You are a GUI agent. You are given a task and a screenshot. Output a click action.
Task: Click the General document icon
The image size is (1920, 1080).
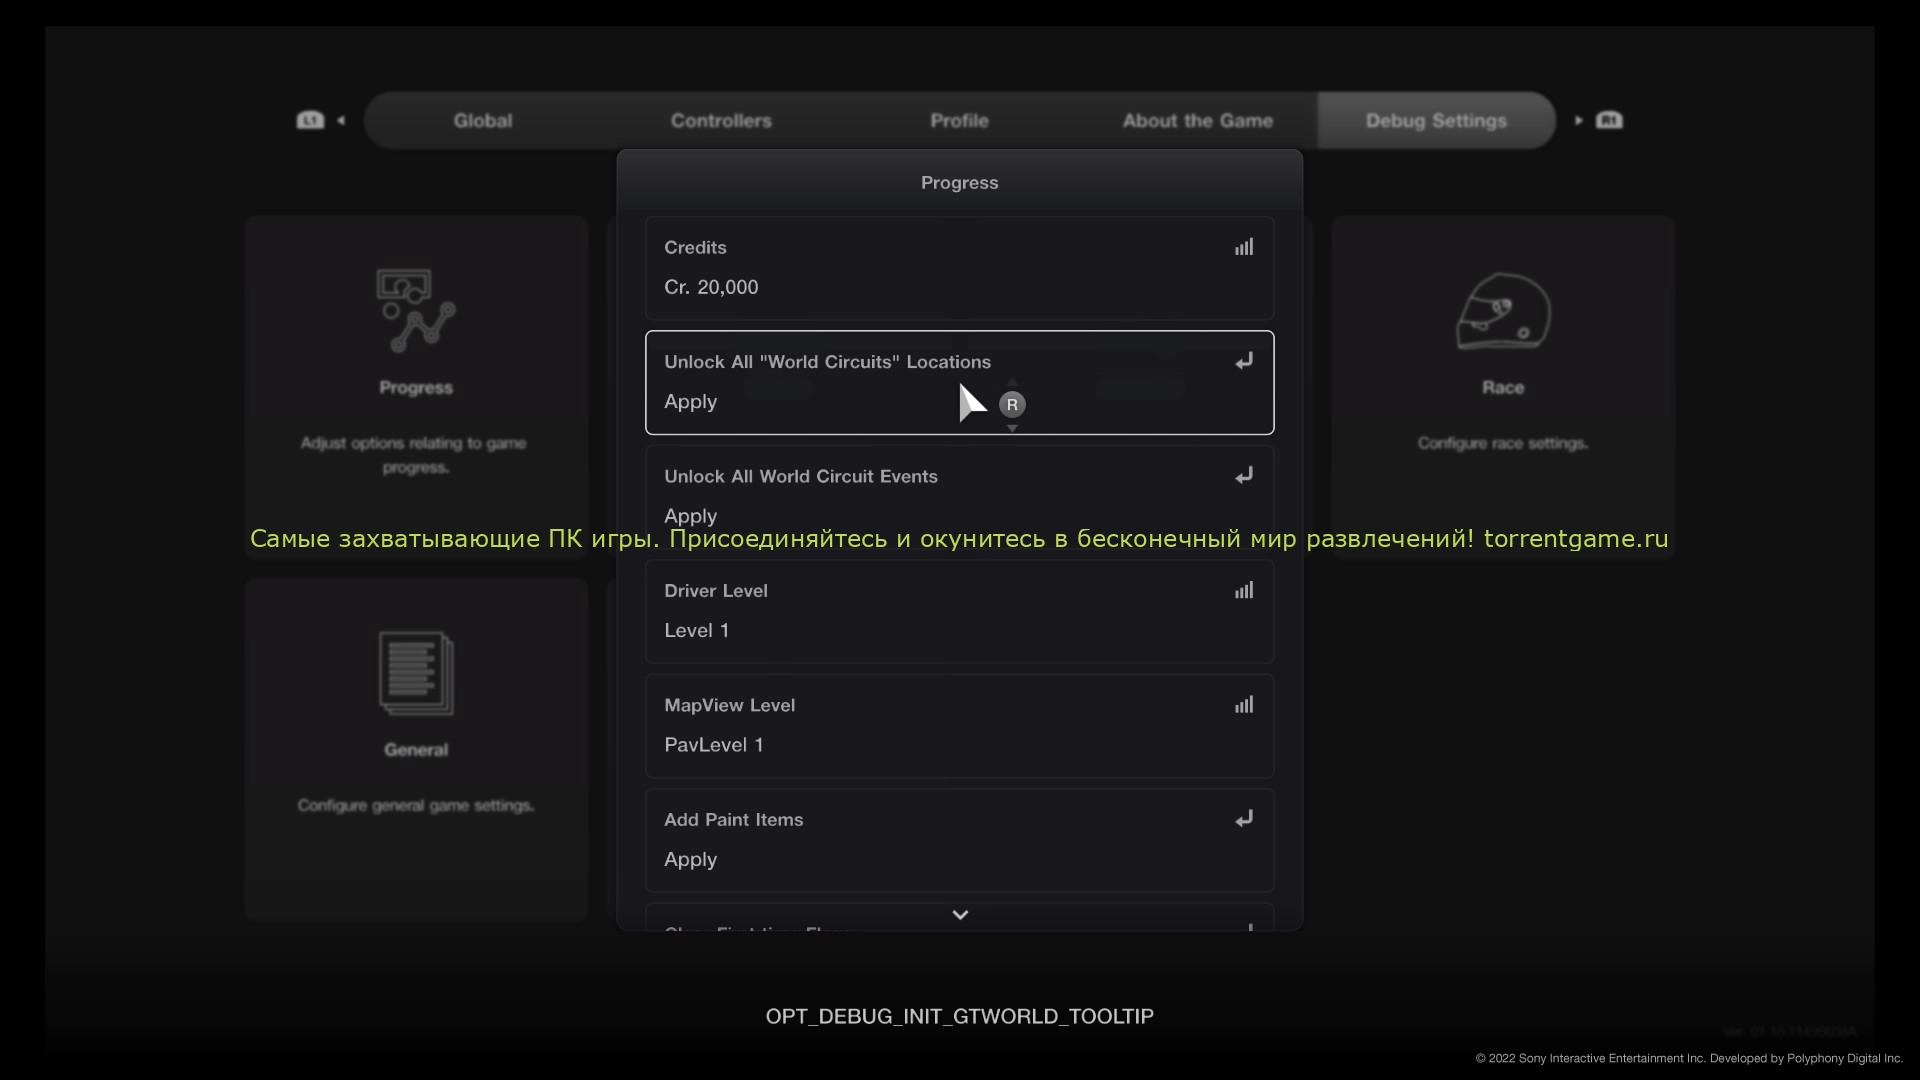(416, 673)
